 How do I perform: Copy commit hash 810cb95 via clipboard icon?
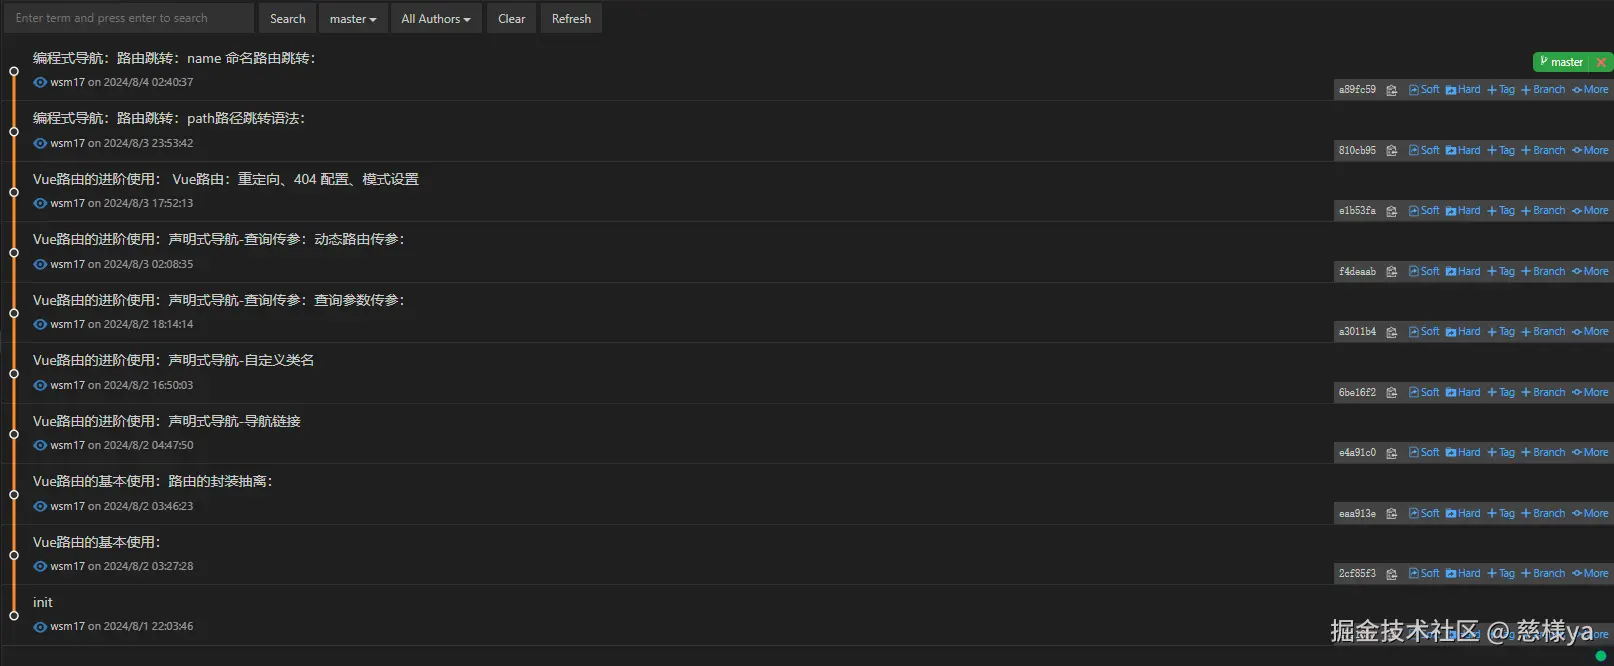1391,151
